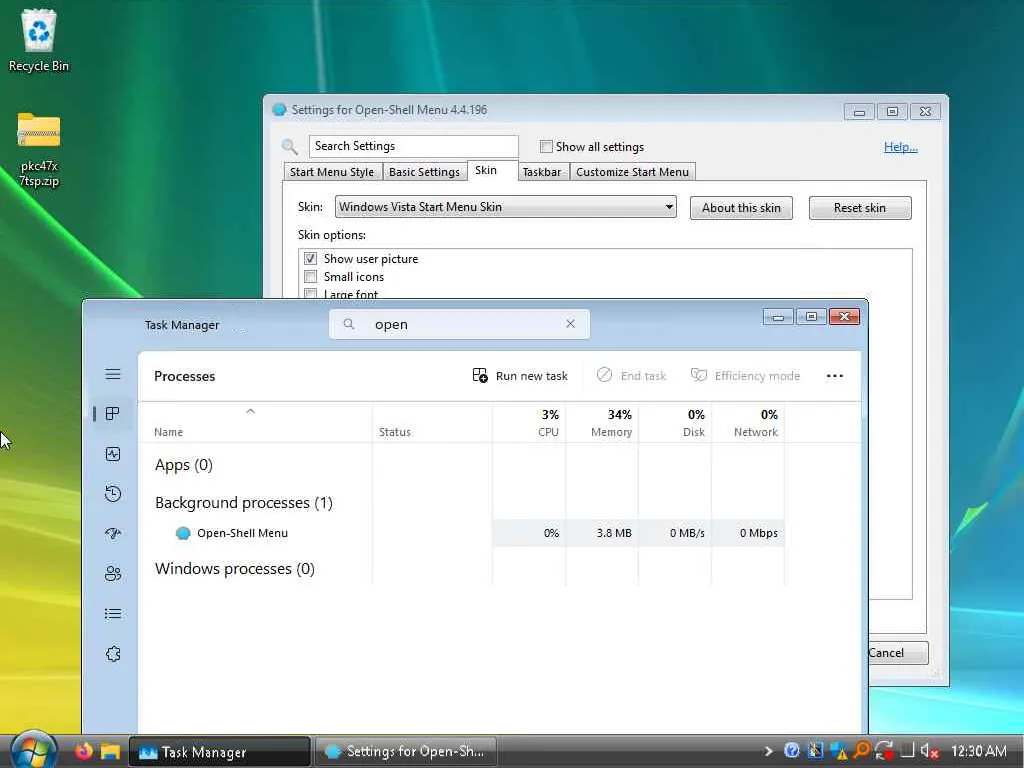1024x768 pixels.
Task: Click the Run new task button
Action: coord(520,376)
